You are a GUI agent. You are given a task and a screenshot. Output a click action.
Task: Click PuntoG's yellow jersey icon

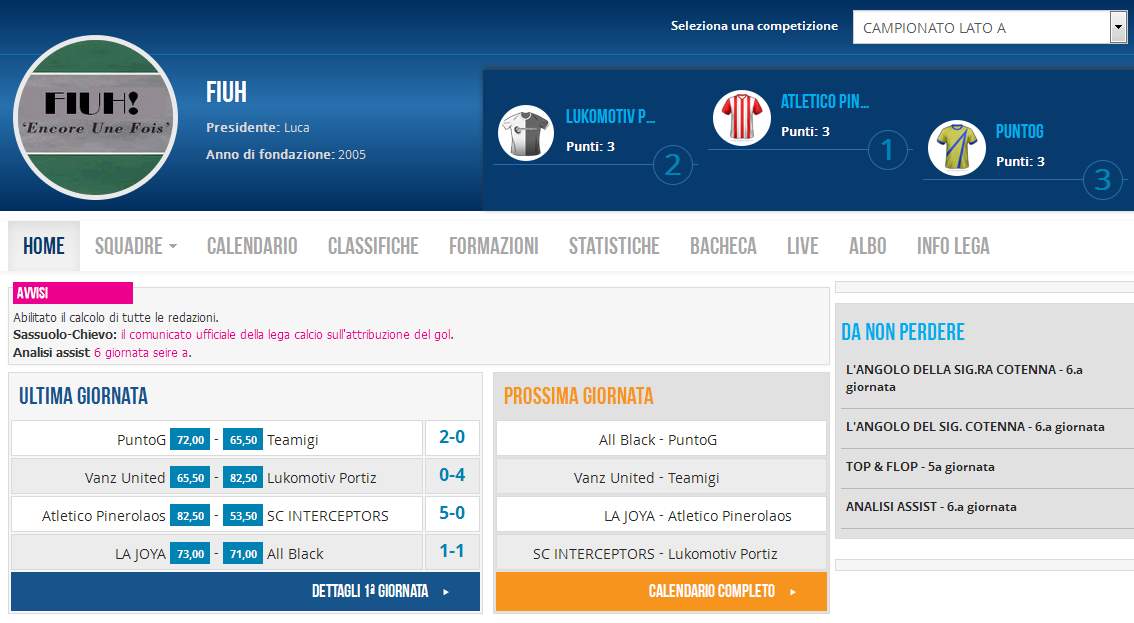(956, 148)
